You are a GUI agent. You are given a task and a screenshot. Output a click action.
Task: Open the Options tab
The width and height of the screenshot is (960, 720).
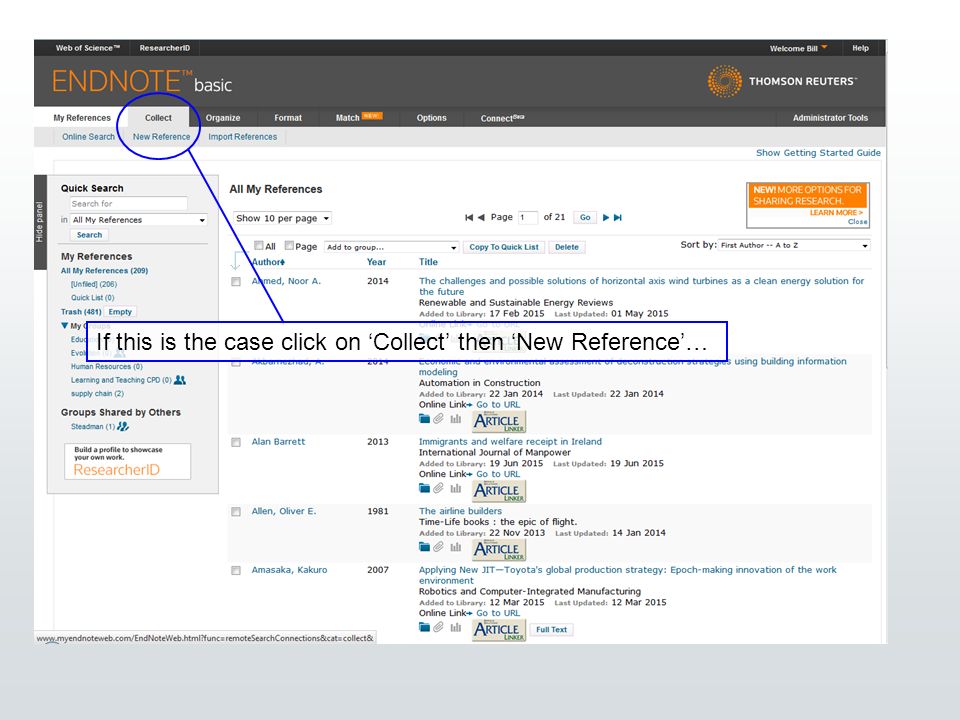coord(432,118)
